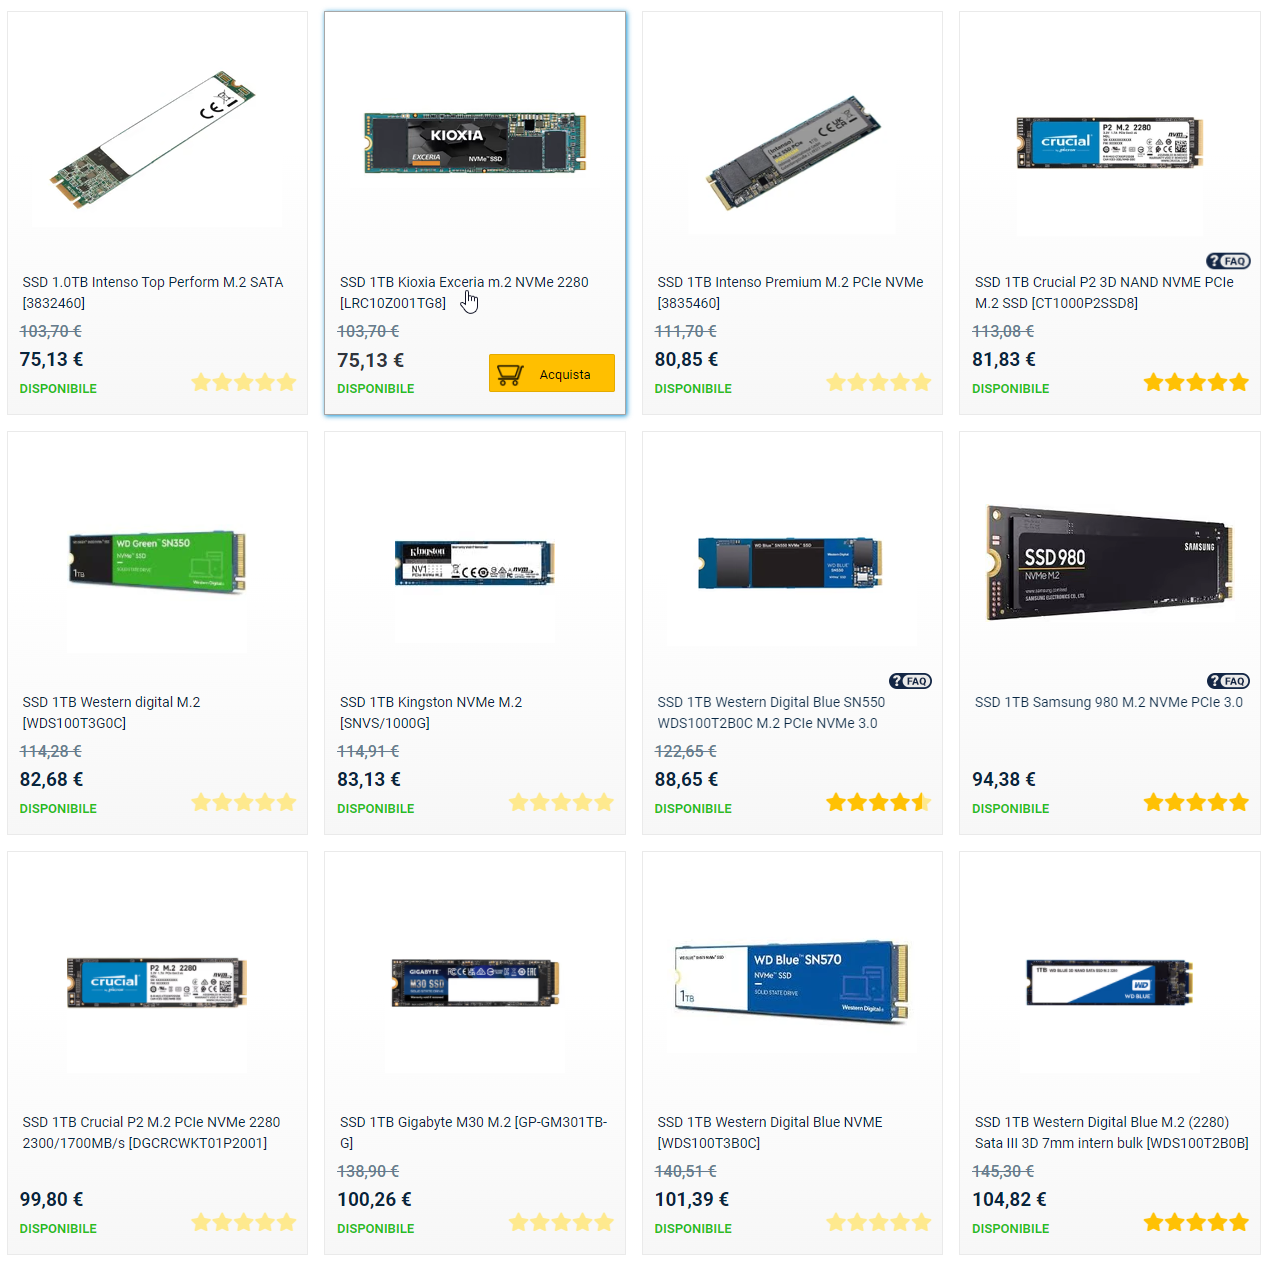Click the Kioxia Exceria product image

click(x=475, y=143)
